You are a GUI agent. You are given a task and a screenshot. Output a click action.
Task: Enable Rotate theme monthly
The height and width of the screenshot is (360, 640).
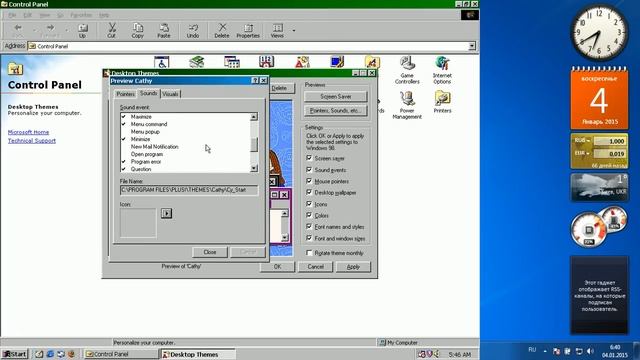pos(309,253)
